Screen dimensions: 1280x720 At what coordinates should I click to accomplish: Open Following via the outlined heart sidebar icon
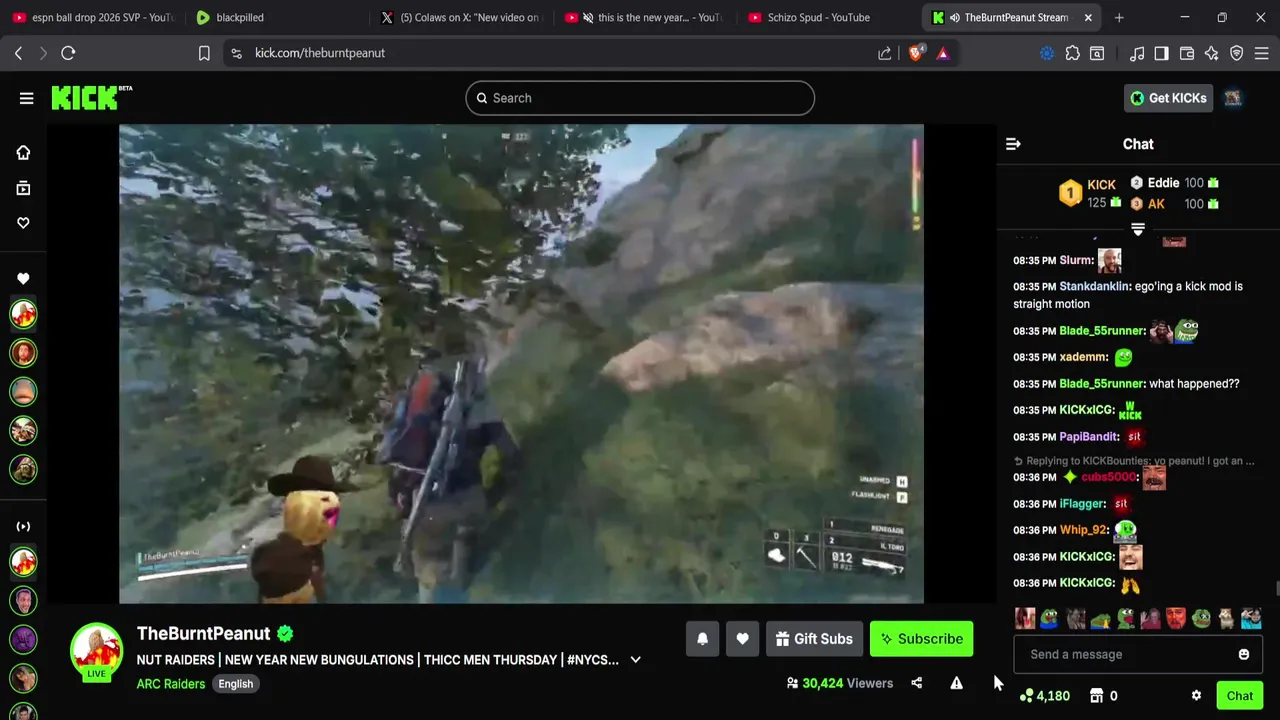tap(23, 223)
